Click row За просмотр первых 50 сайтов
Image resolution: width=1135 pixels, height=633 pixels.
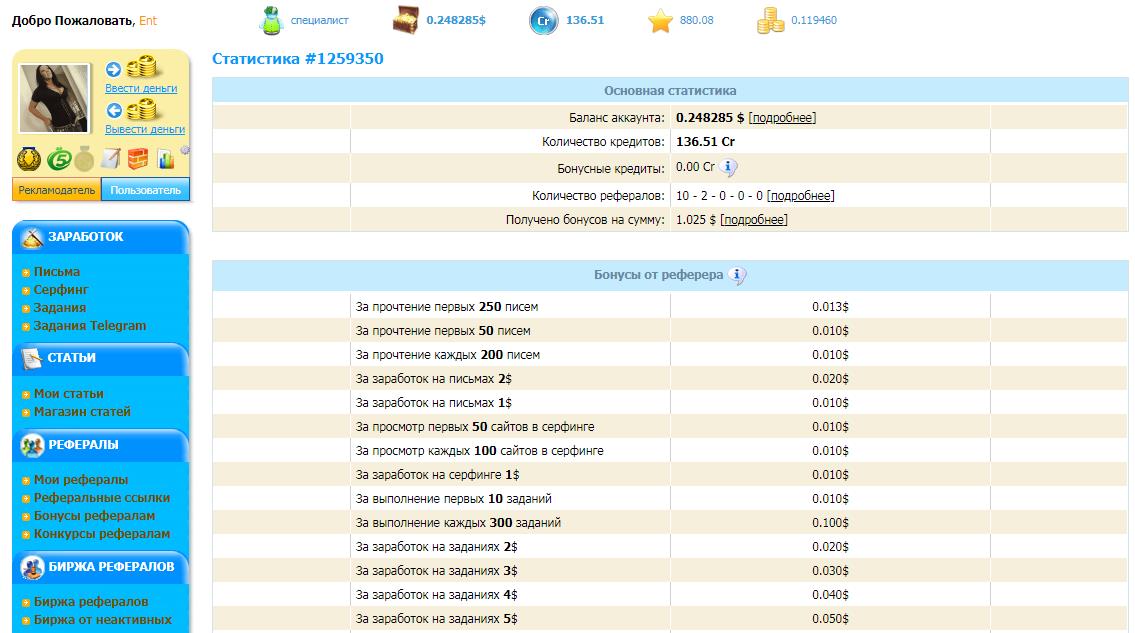pos(670,427)
